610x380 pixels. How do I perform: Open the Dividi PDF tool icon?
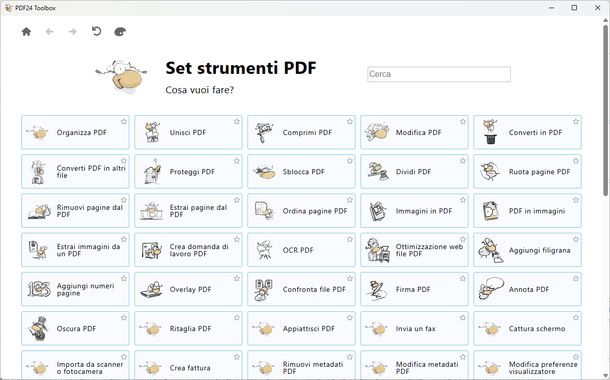[378, 172]
